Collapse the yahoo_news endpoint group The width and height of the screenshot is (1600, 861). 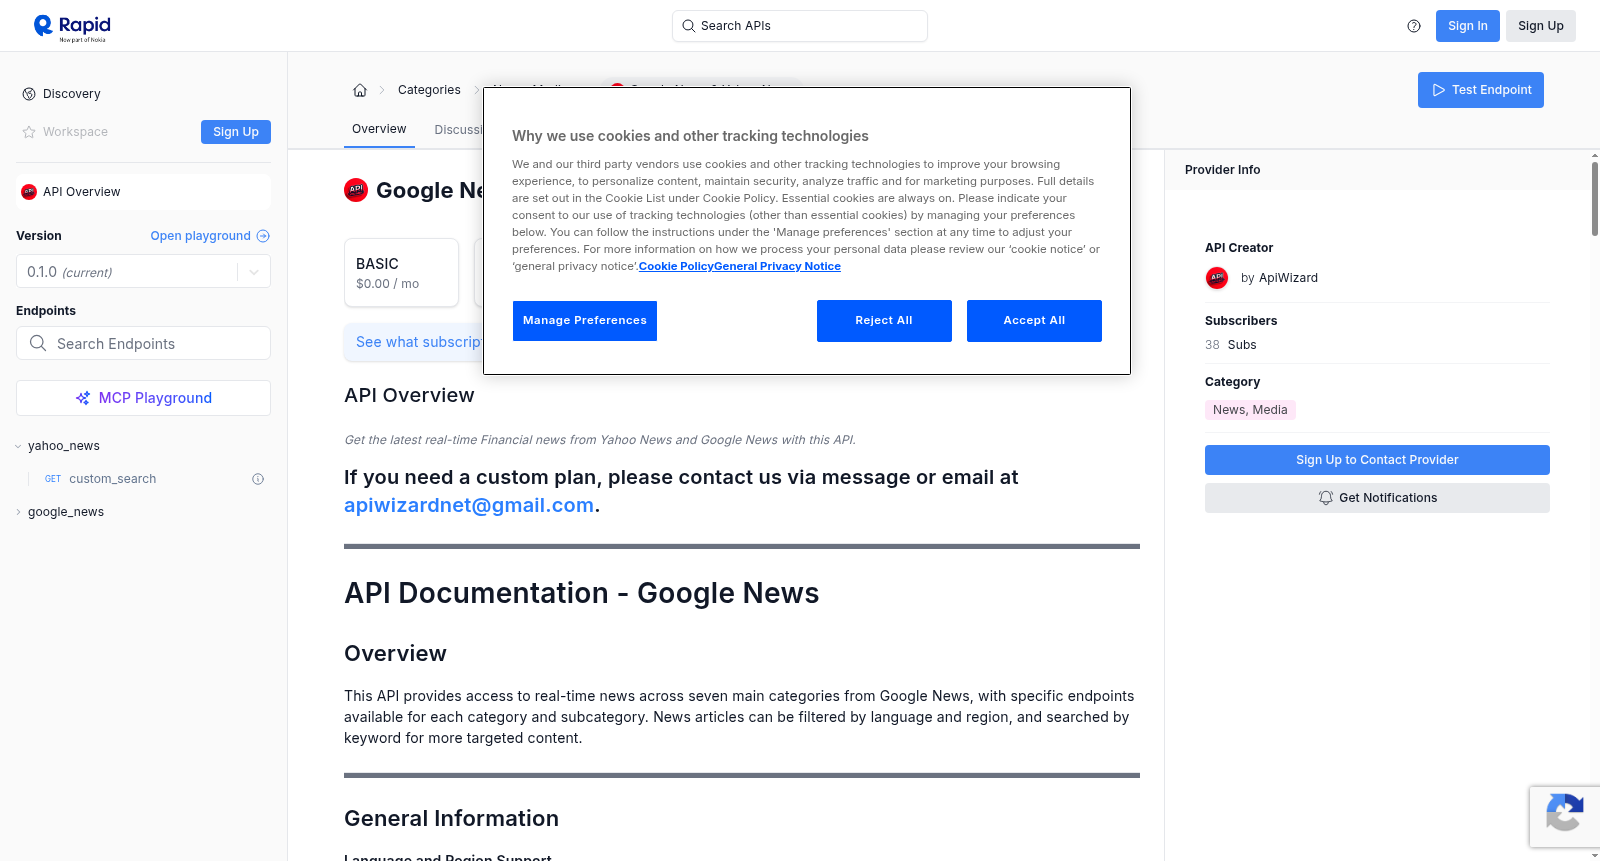(64, 446)
